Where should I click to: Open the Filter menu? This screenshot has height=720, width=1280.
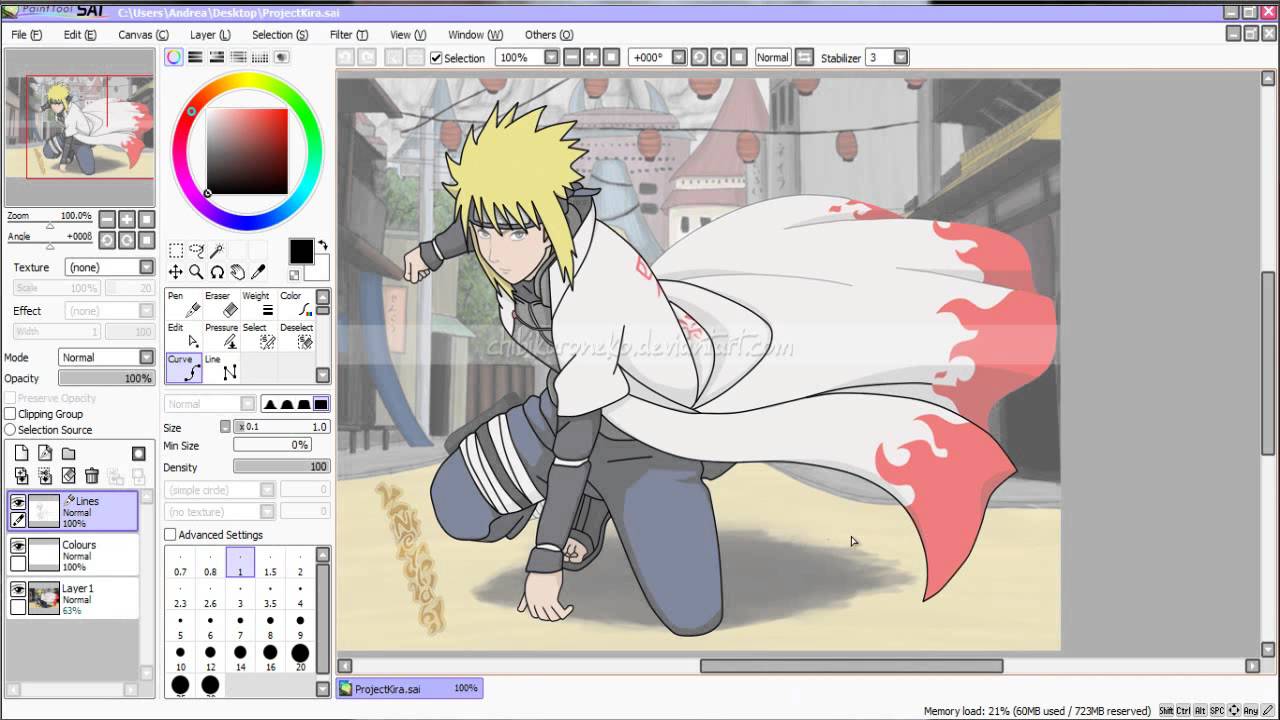[x=348, y=34]
